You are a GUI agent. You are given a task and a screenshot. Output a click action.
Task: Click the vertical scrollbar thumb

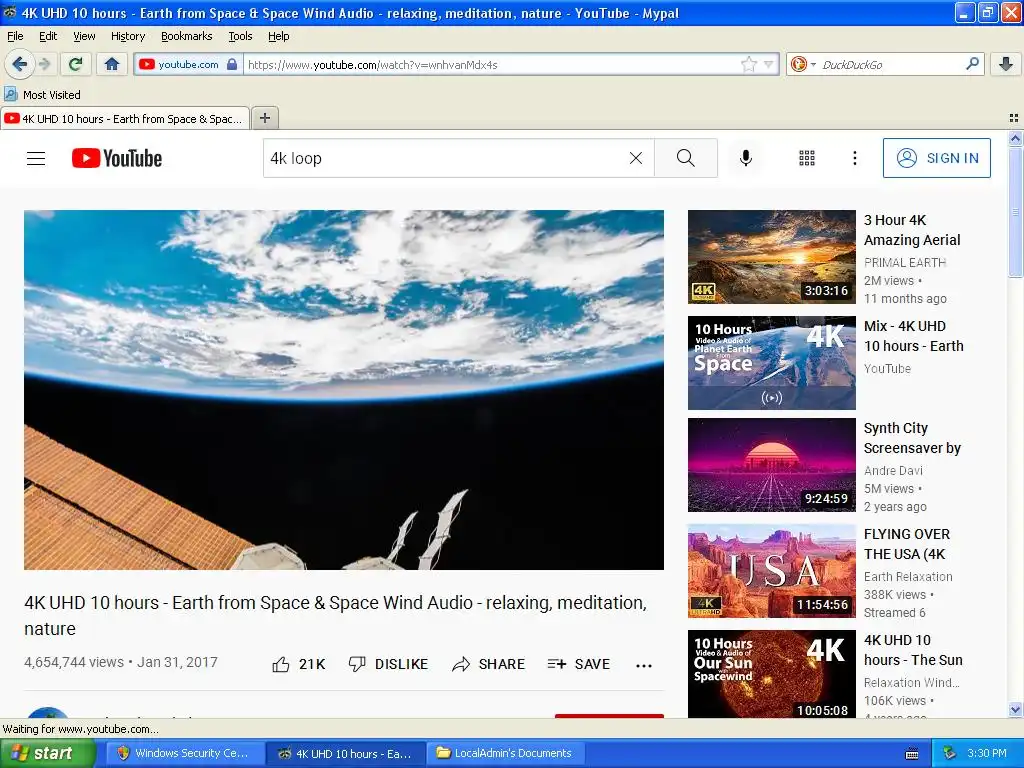tap(1015, 212)
